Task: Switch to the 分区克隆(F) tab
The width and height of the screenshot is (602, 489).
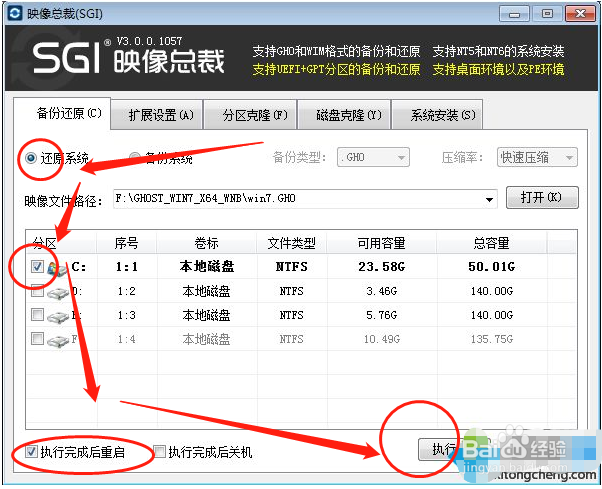Action: click(250, 114)
